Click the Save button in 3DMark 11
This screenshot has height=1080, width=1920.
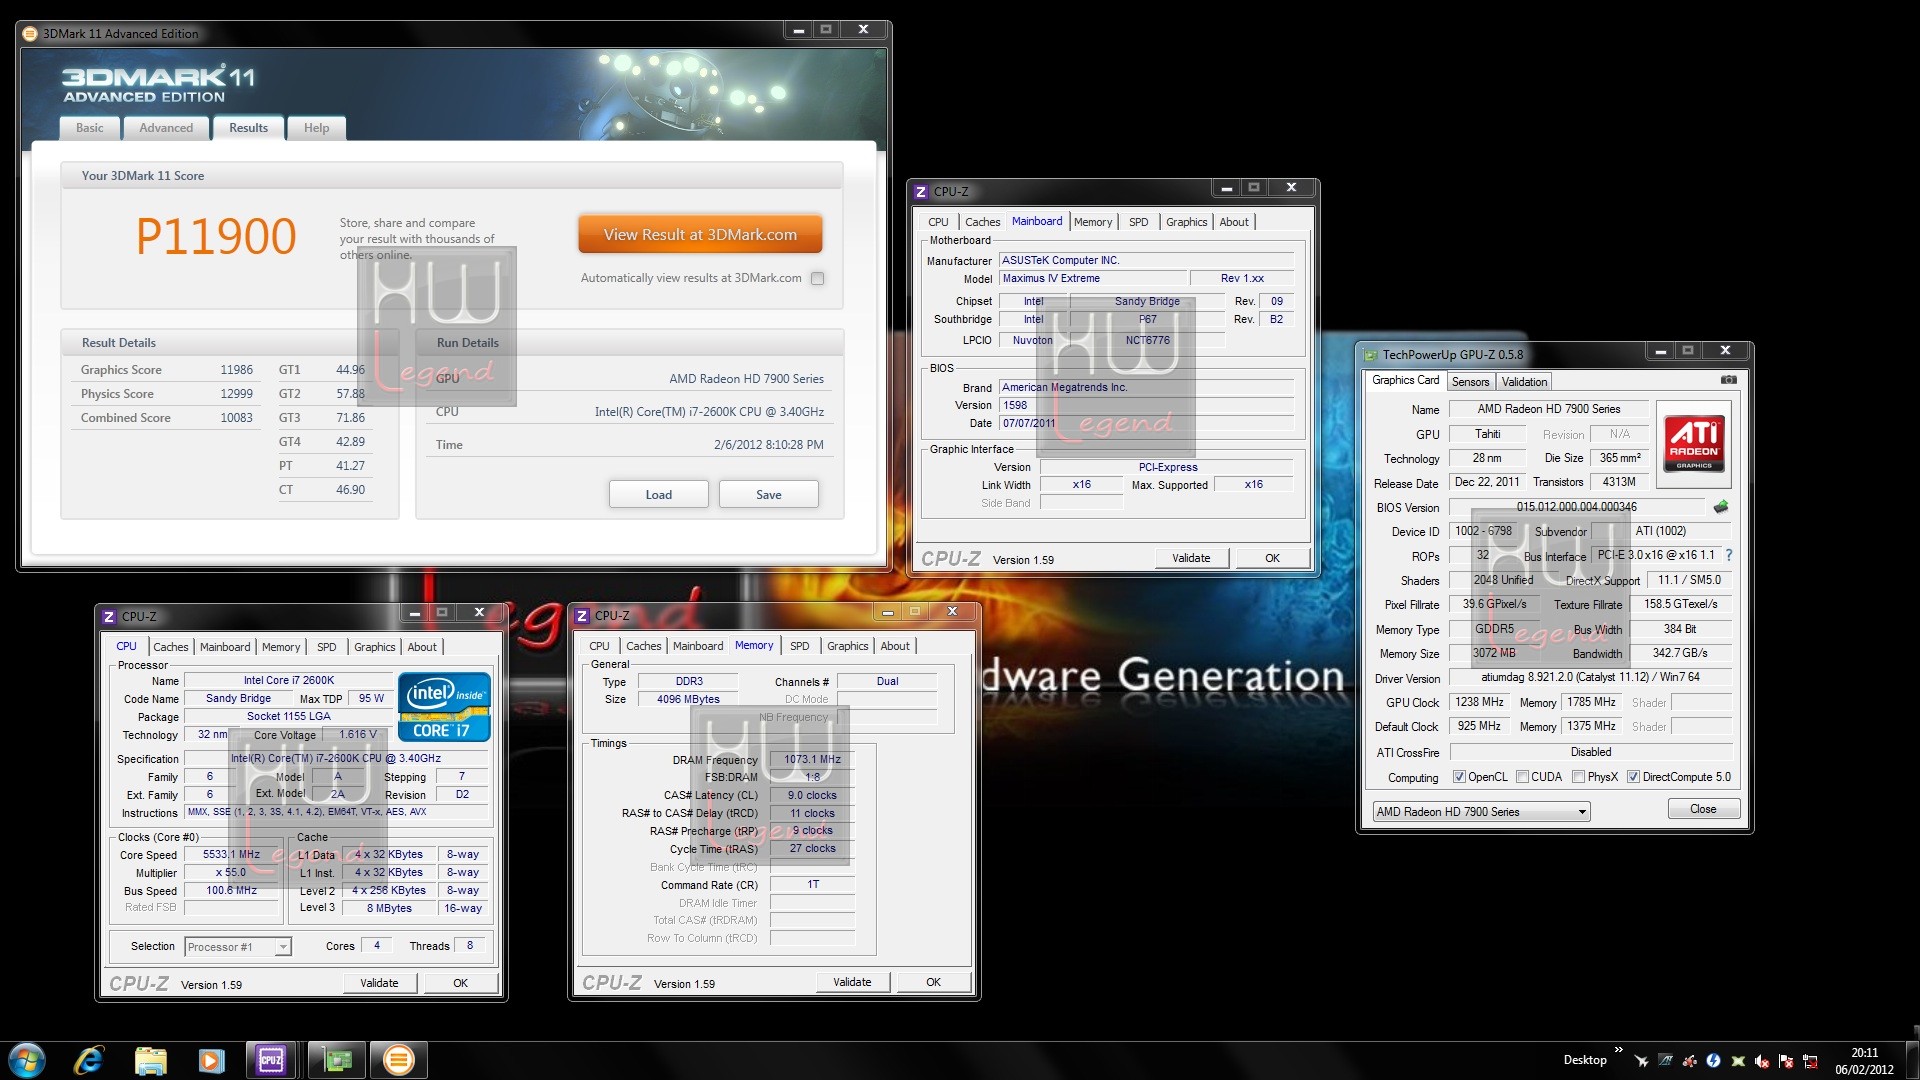tap(768, 494)
